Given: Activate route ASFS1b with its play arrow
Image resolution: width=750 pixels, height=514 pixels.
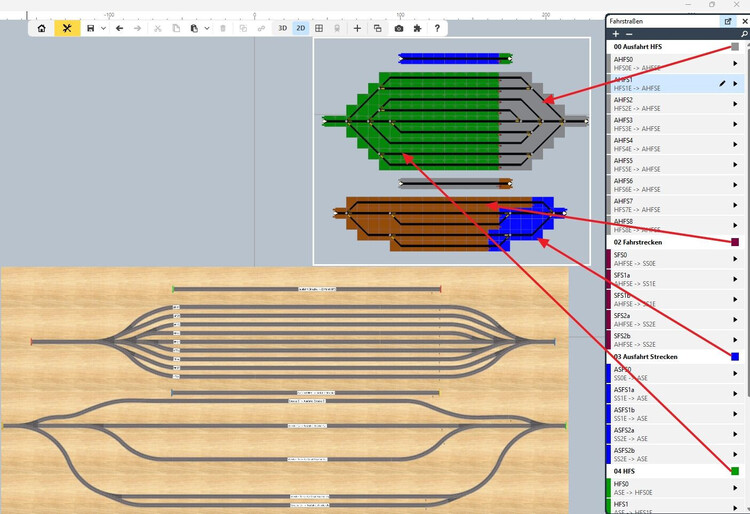Looking at the screenshot, I should pyautogui.click(x=735, y=414).
